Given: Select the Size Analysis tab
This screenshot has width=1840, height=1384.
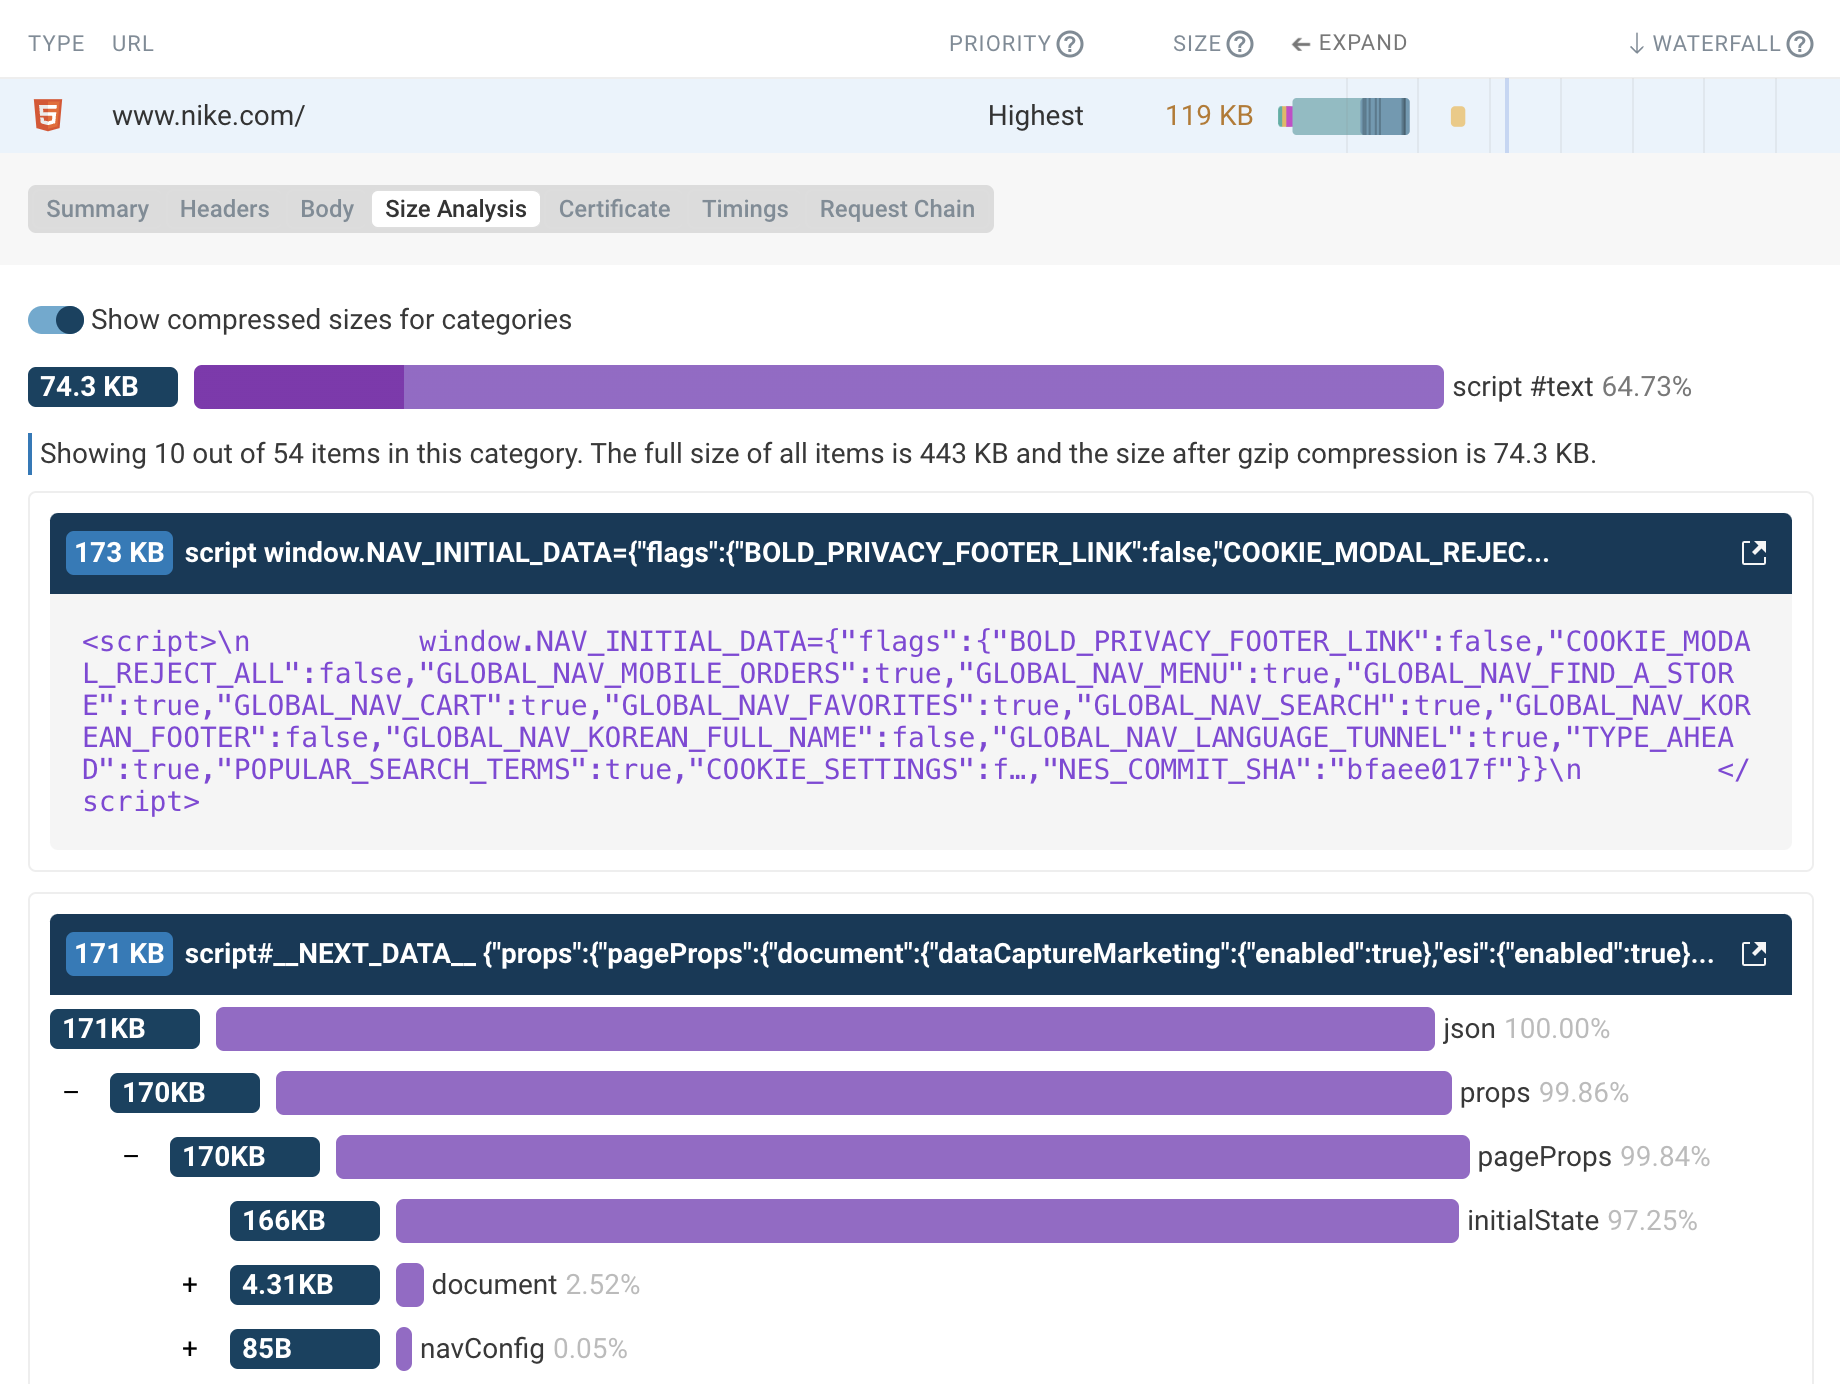Looking at the screenshot, I should [456, 209].
